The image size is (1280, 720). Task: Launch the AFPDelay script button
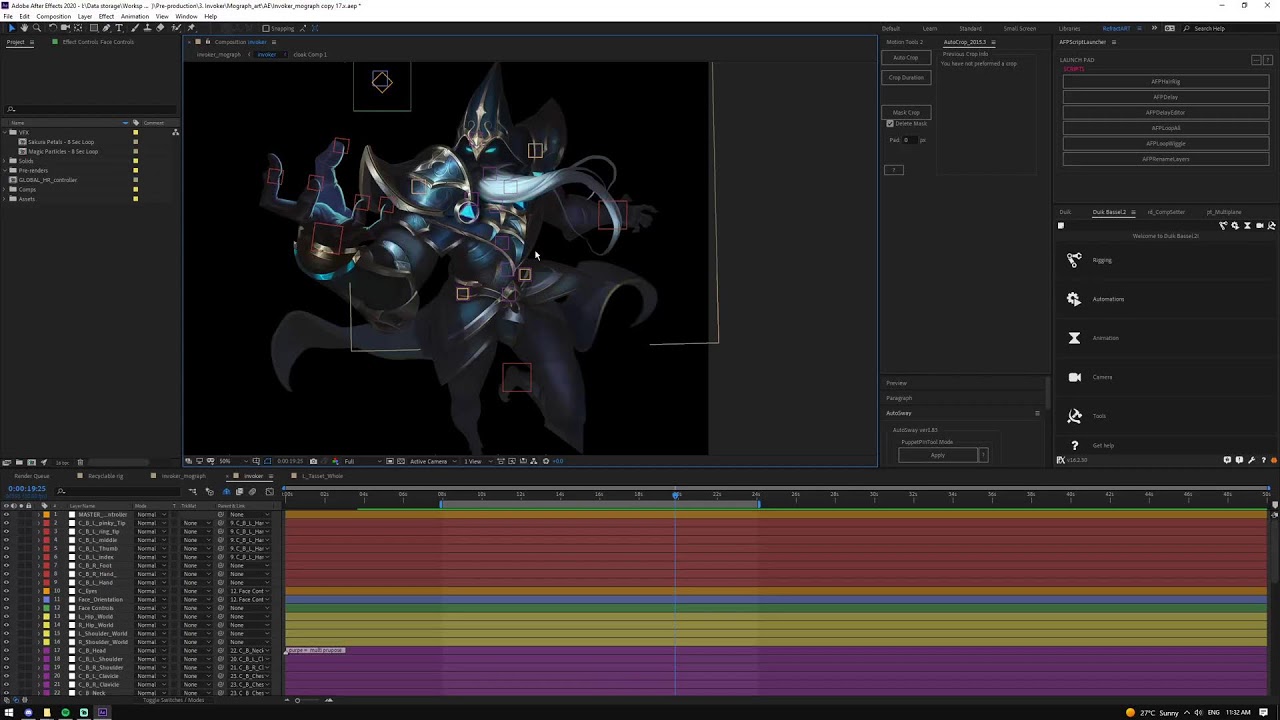(x=1166, y=97)
